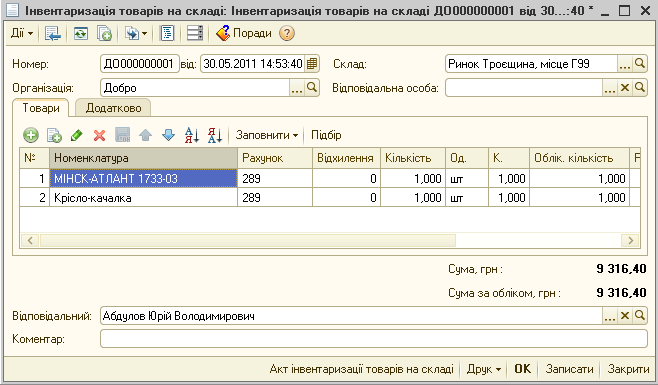Click the table scroll left arrow

coord(30,240)
